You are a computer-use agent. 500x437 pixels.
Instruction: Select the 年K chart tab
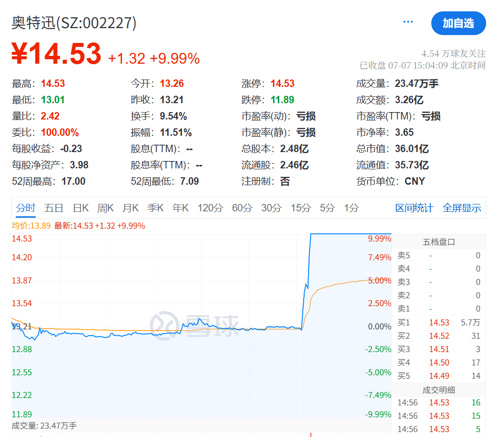pyautogui.click(x=180, y=208)
